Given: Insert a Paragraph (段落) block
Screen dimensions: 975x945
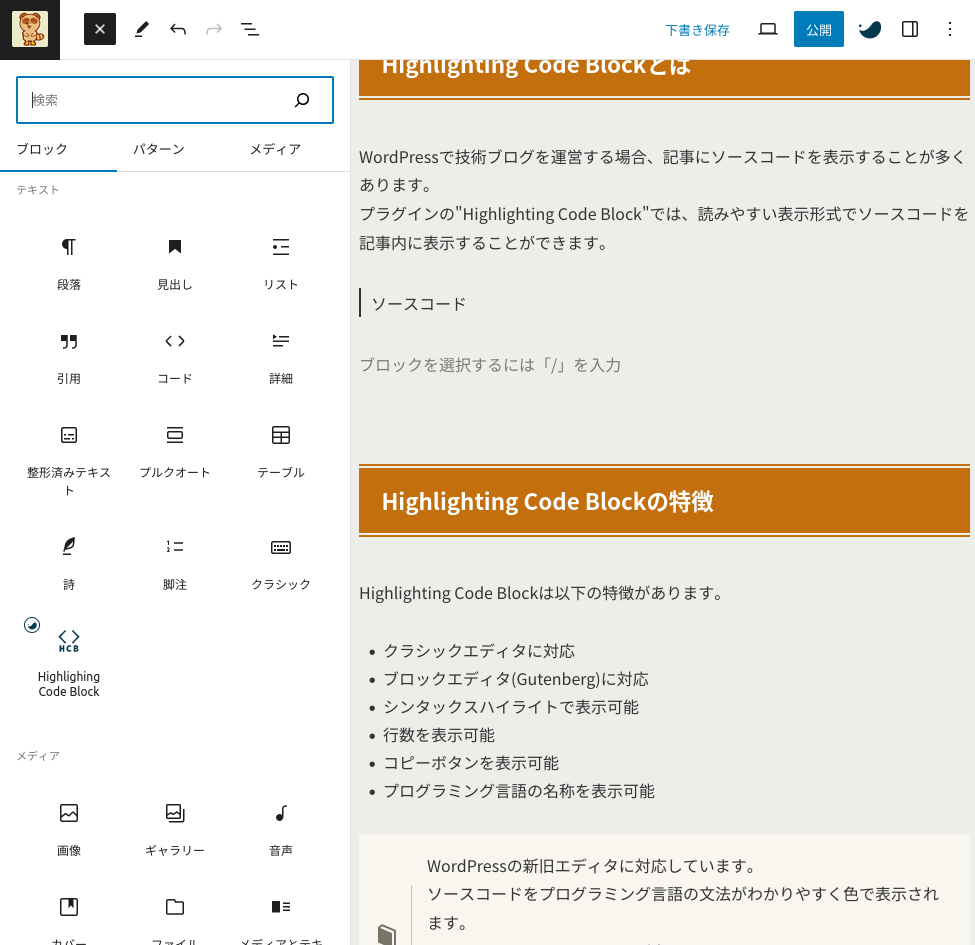Looking at the screenshot, I should 69,263.
